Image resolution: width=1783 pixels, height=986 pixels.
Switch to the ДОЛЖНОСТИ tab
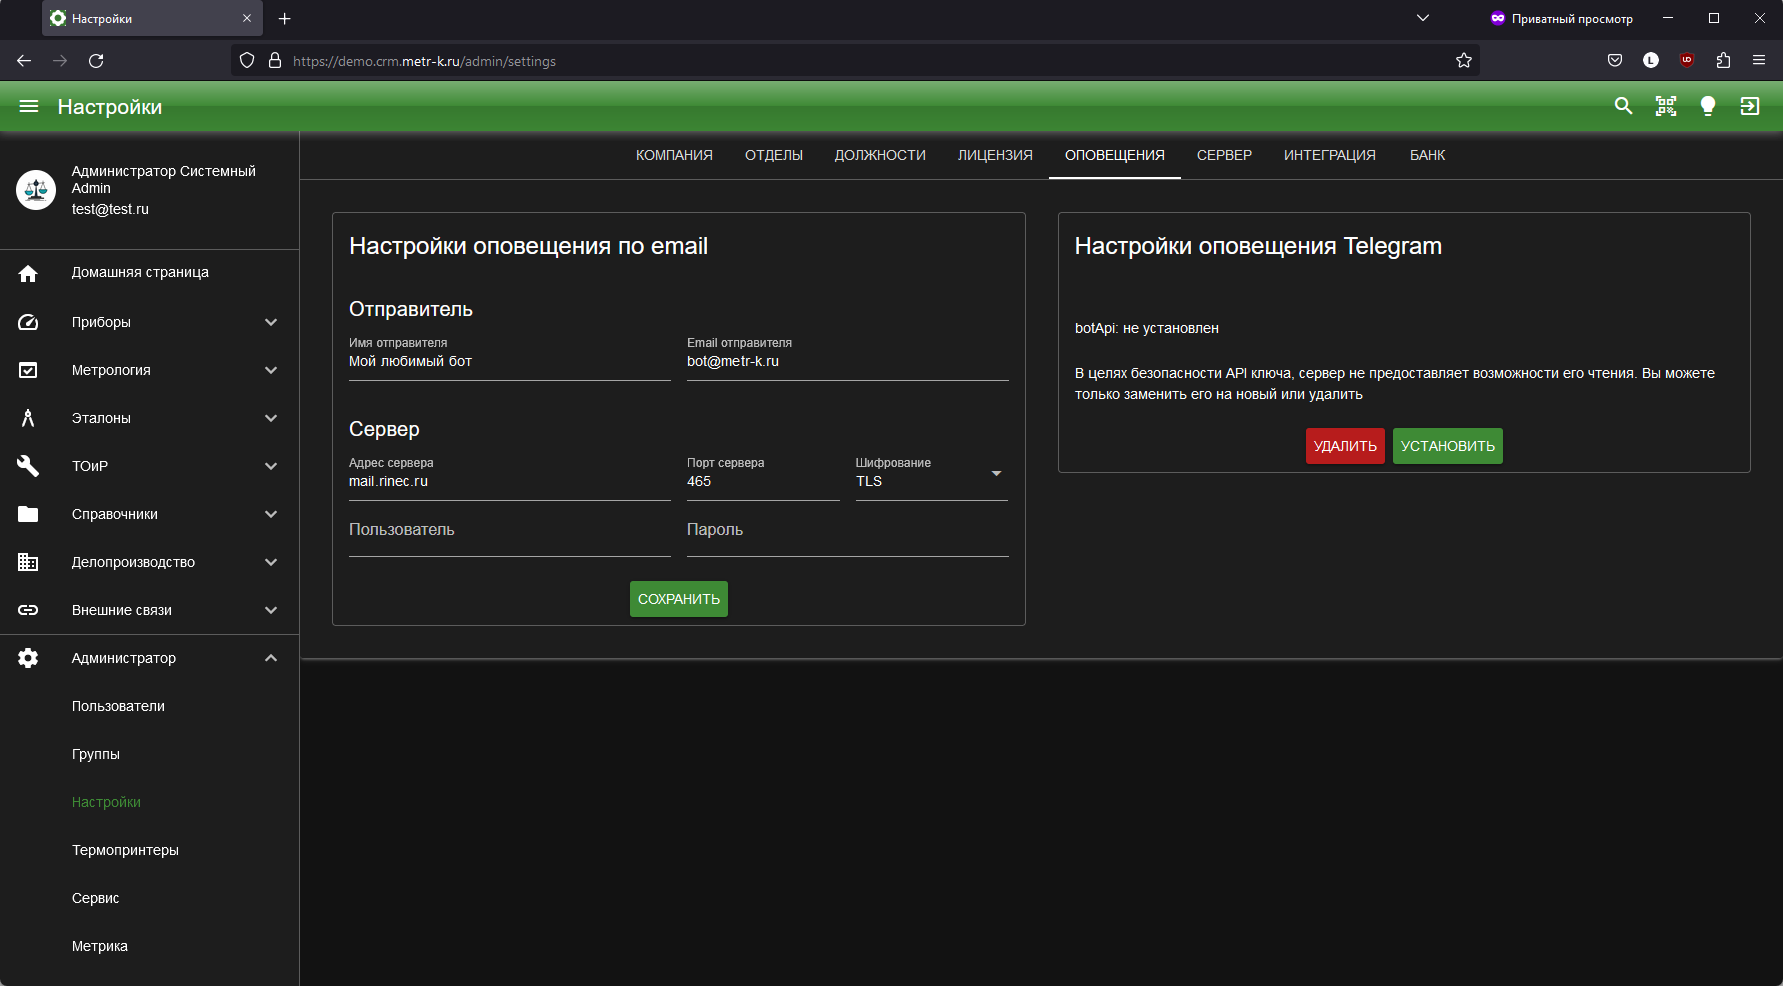point(880,155)
